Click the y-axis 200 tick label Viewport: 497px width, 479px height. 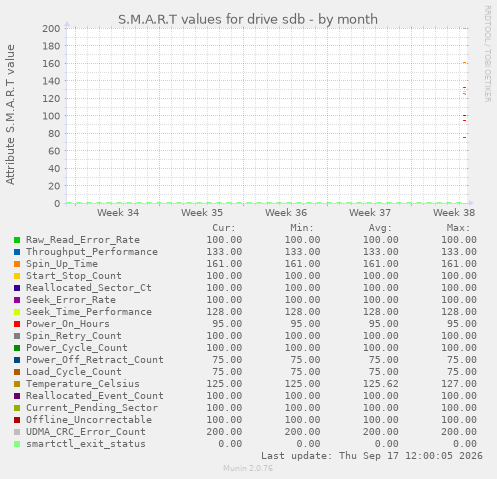tap(51, 29)
